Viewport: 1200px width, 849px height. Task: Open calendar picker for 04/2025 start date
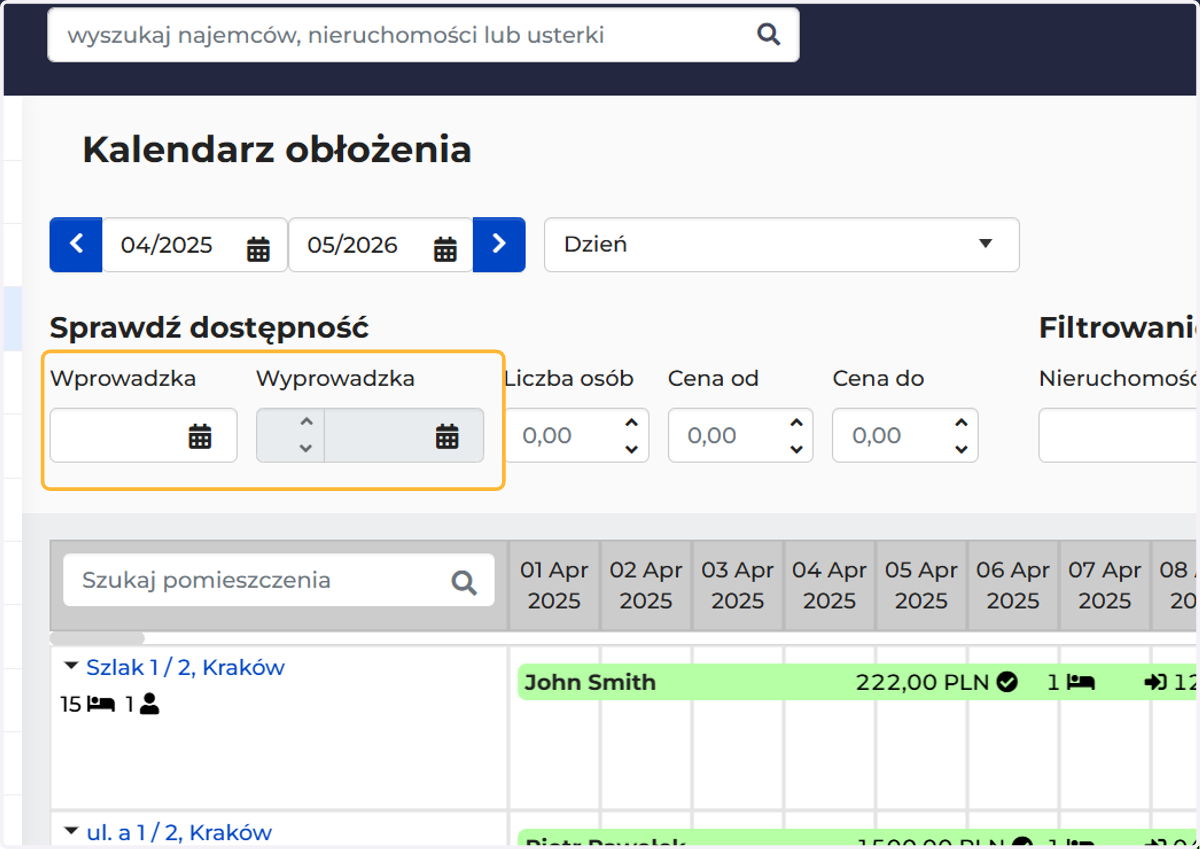(258, 249)
